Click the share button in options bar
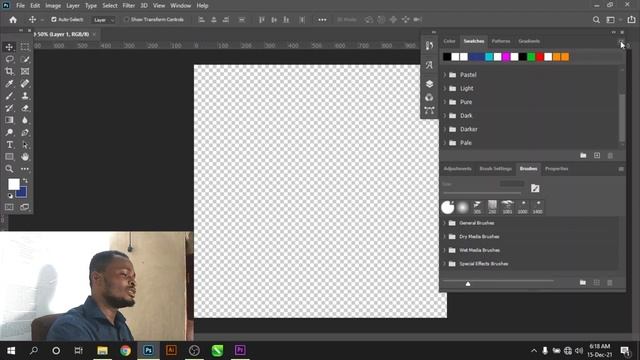Image resolution: width=640 pixels, height=360 pixels. pyautogui.click(x=631, y=20)
